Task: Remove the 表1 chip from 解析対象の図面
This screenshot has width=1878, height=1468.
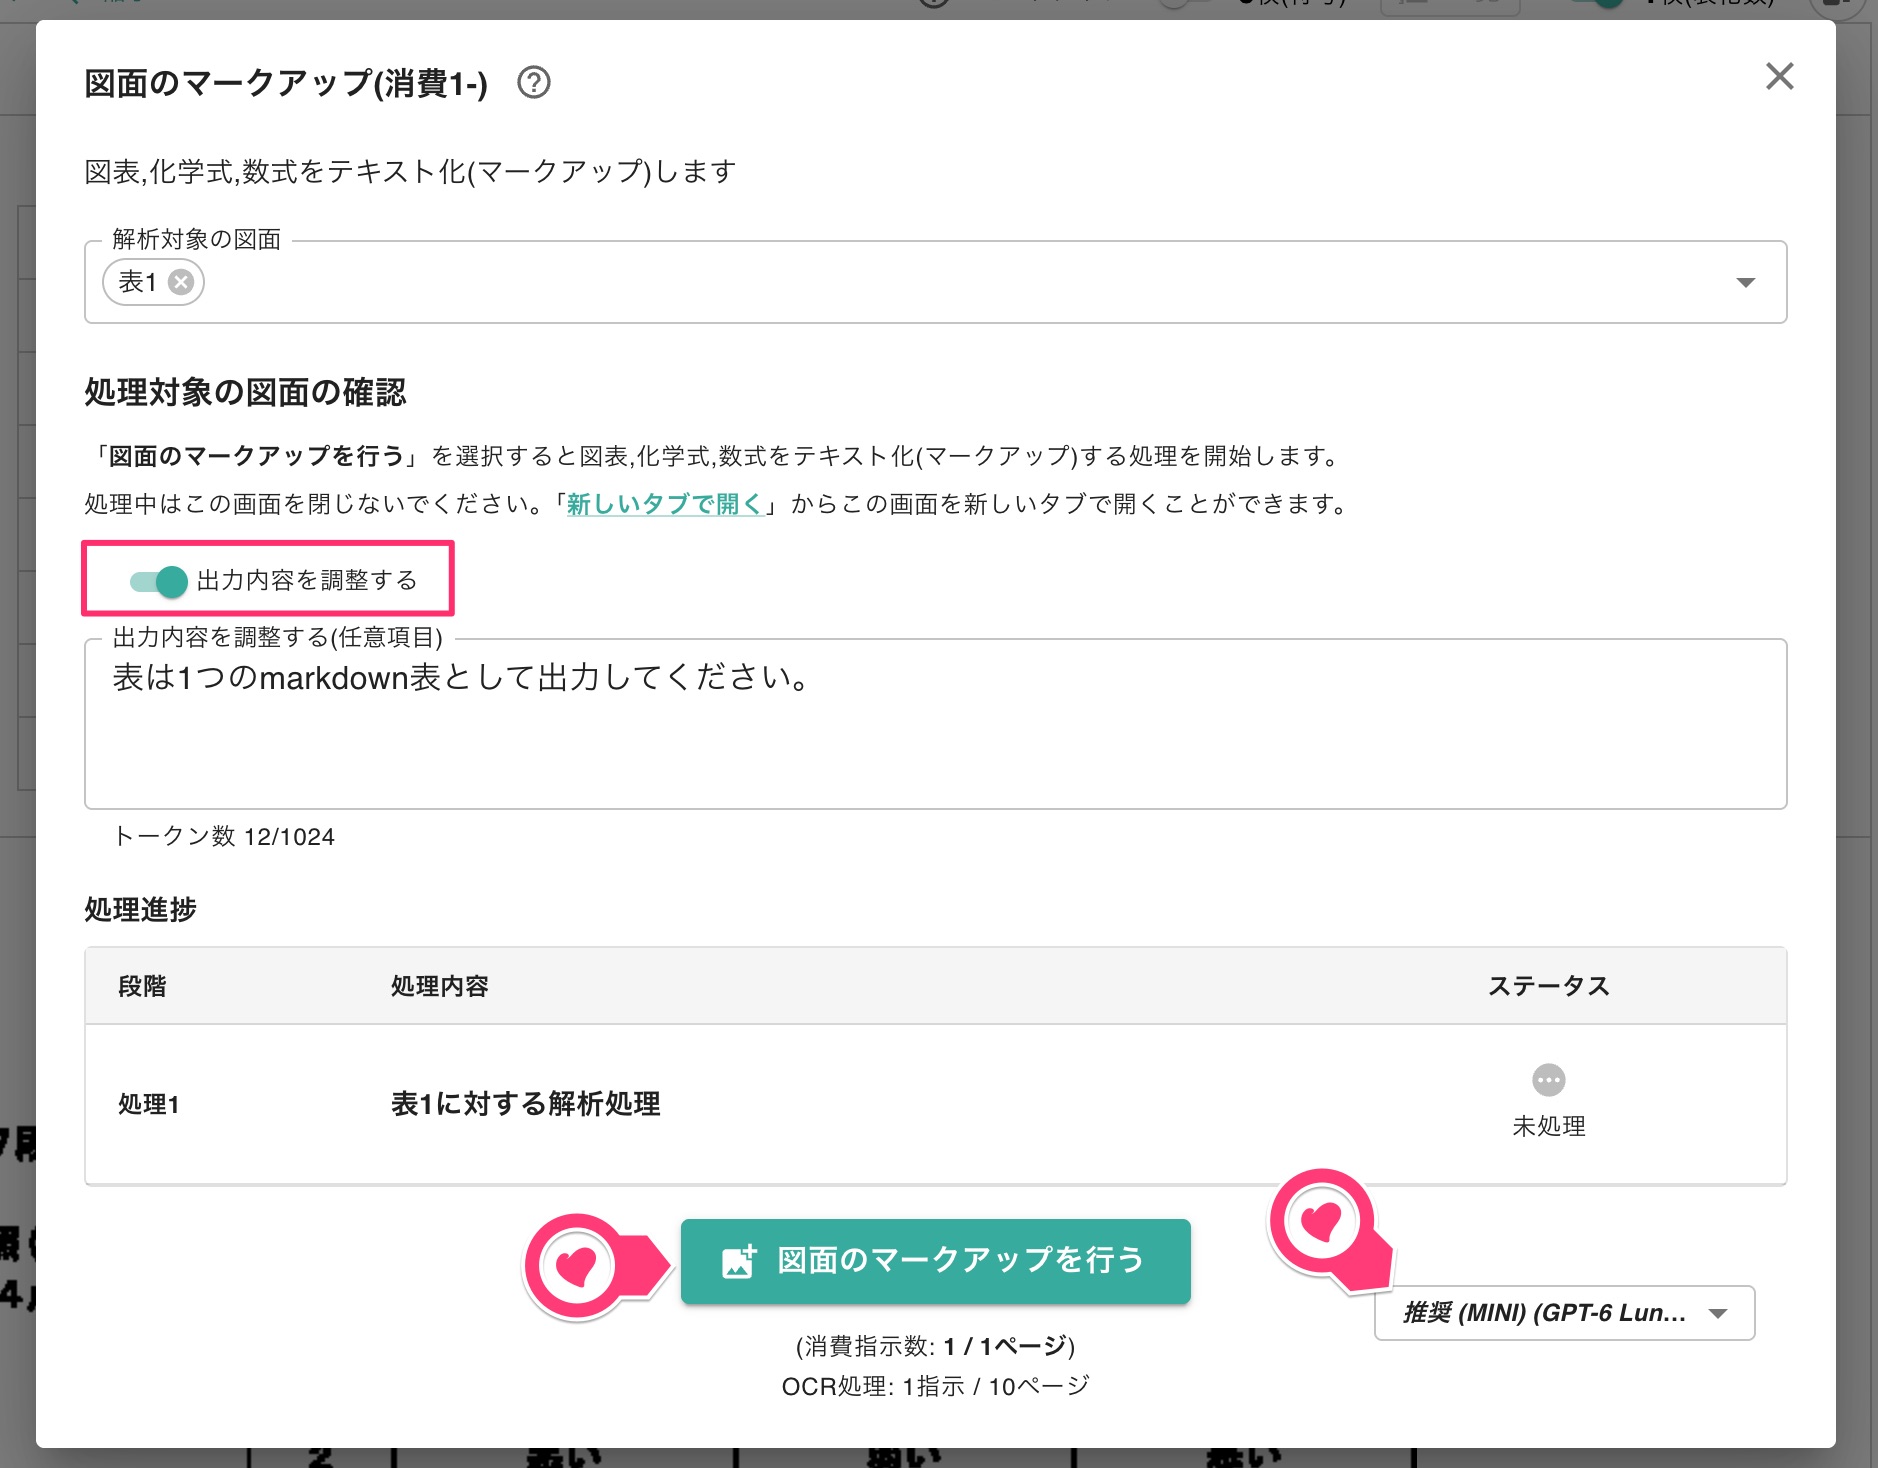Action: tap(181, 282)
